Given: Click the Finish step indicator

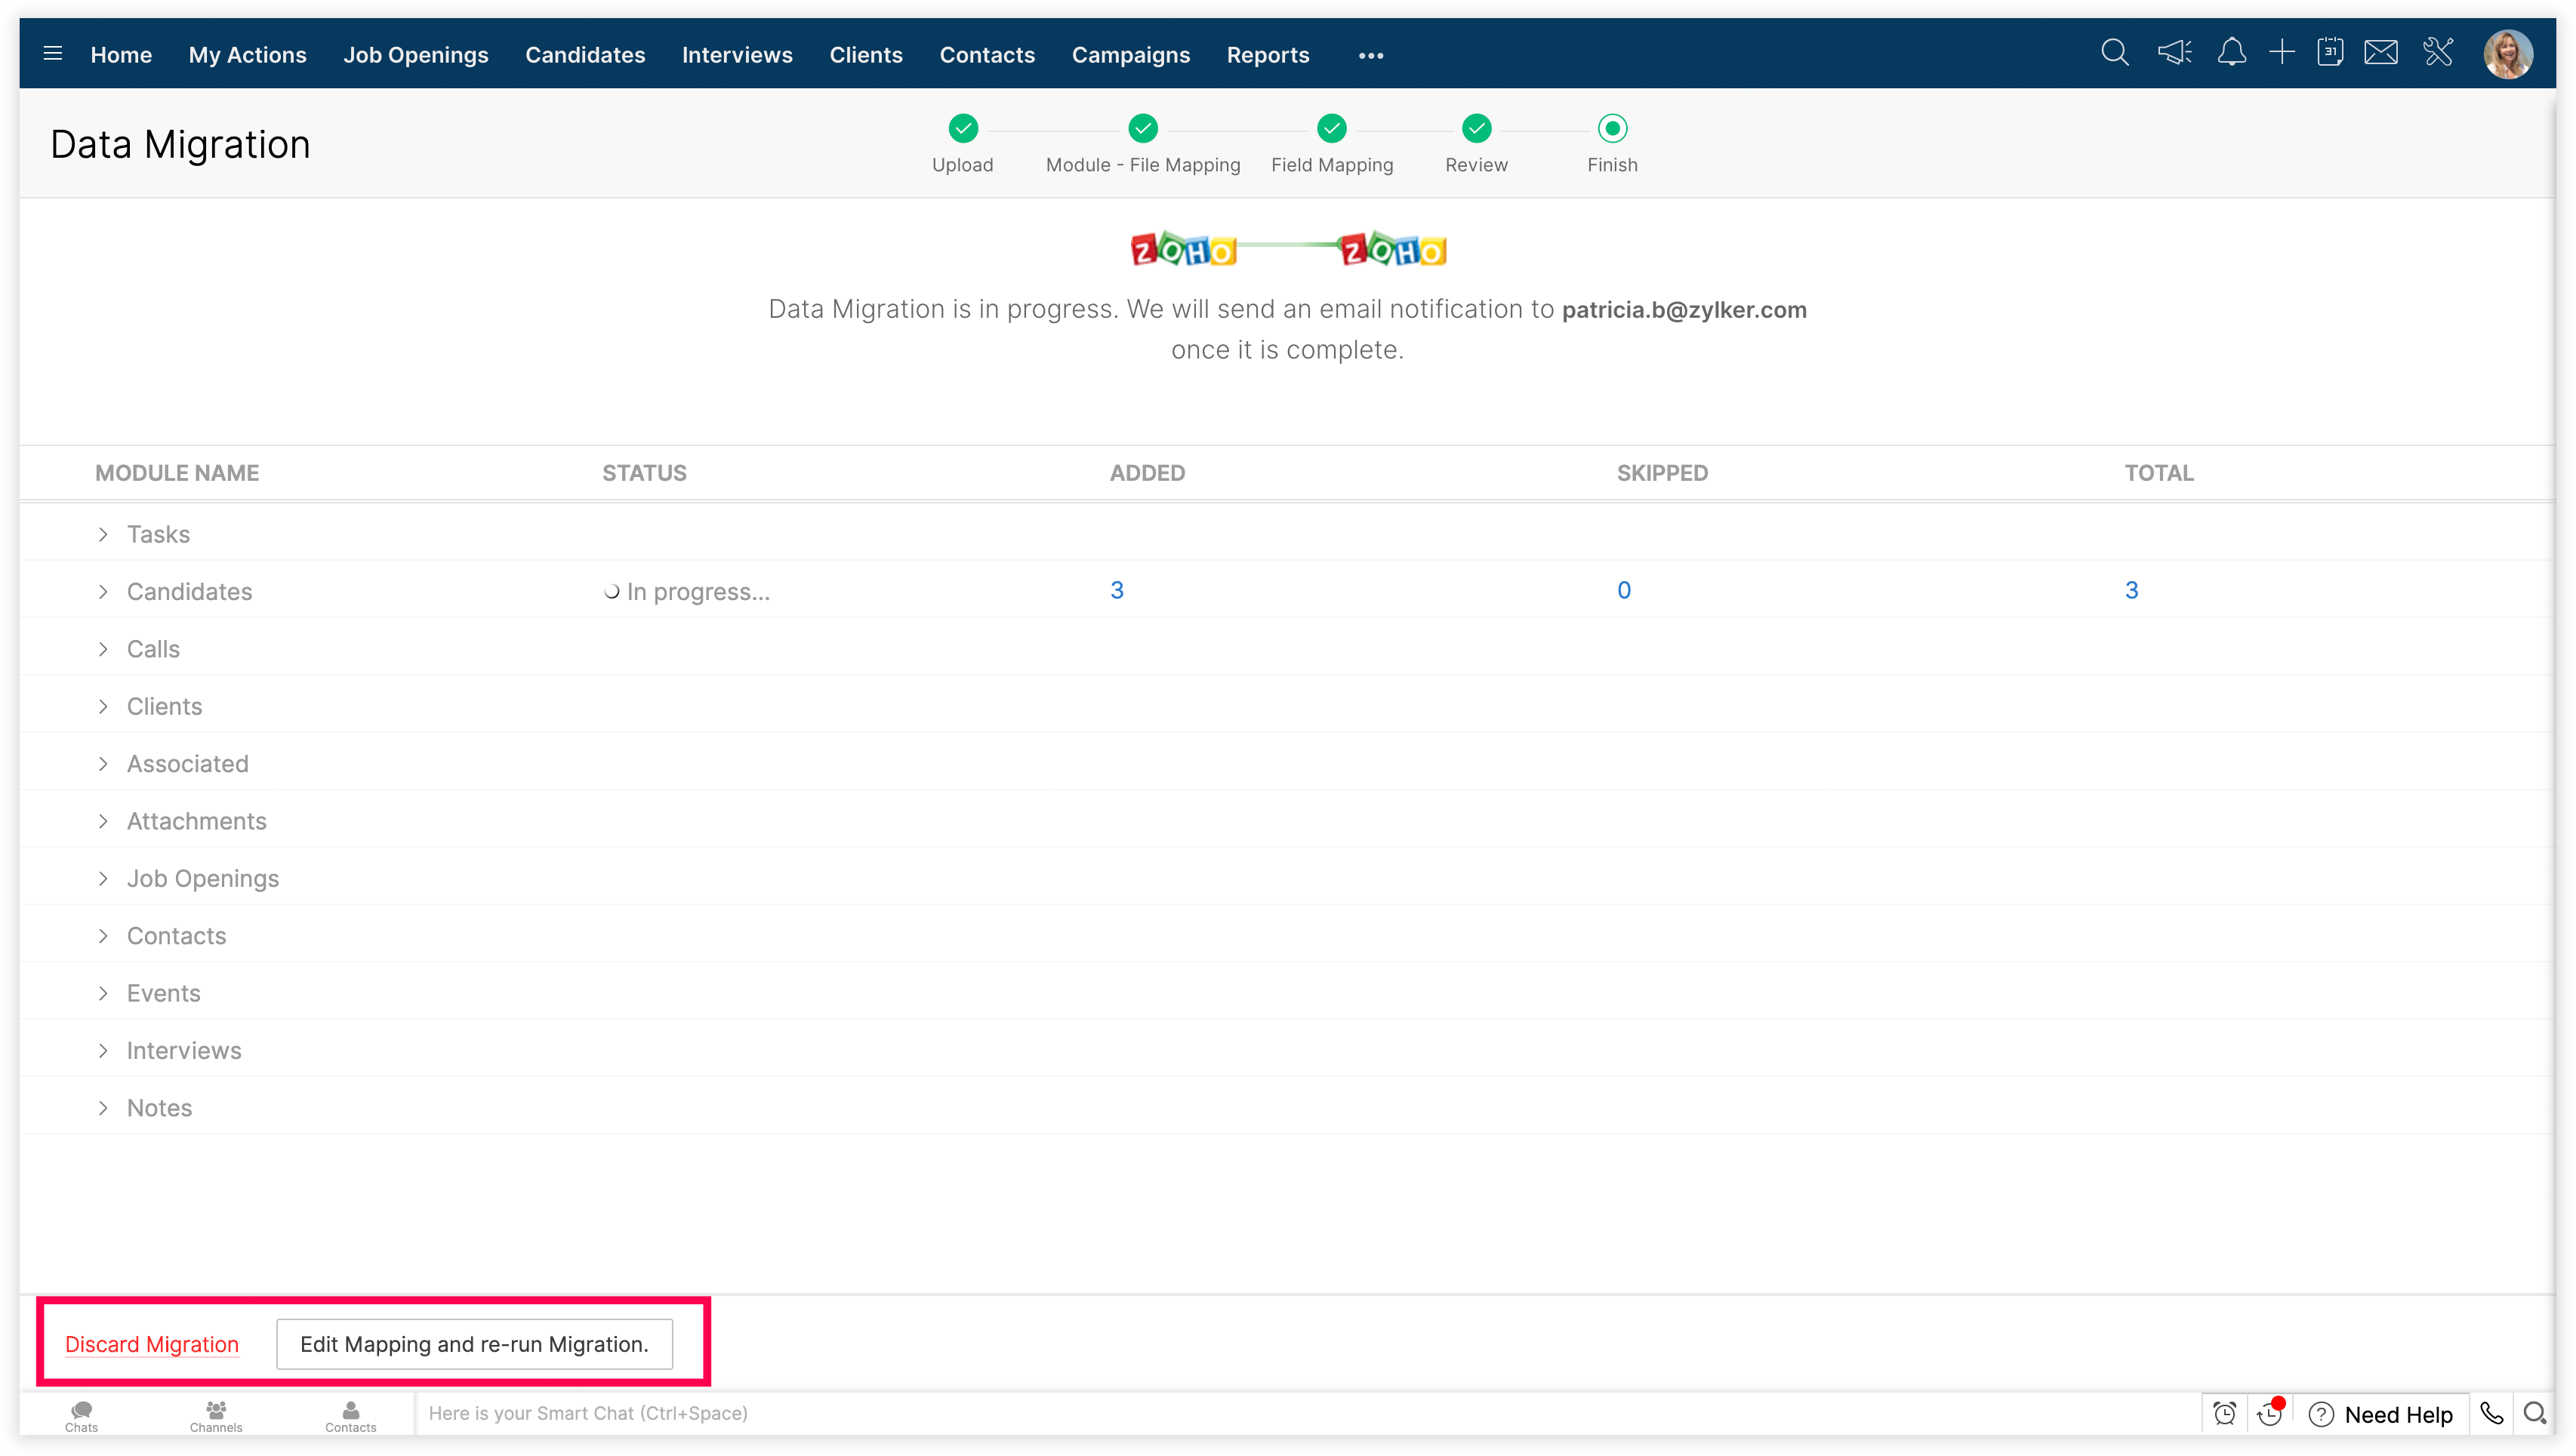Looking at the screenshot, I should pos(1612,129).
